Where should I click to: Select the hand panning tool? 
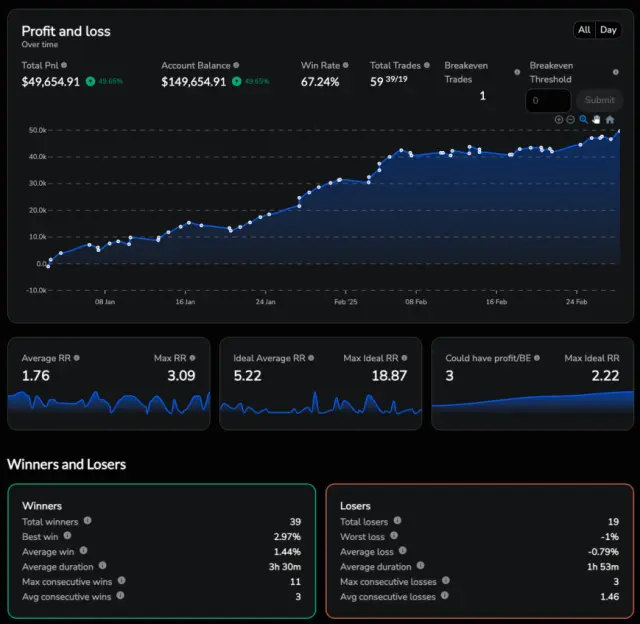pyautogui.click(x=597, y=120)
